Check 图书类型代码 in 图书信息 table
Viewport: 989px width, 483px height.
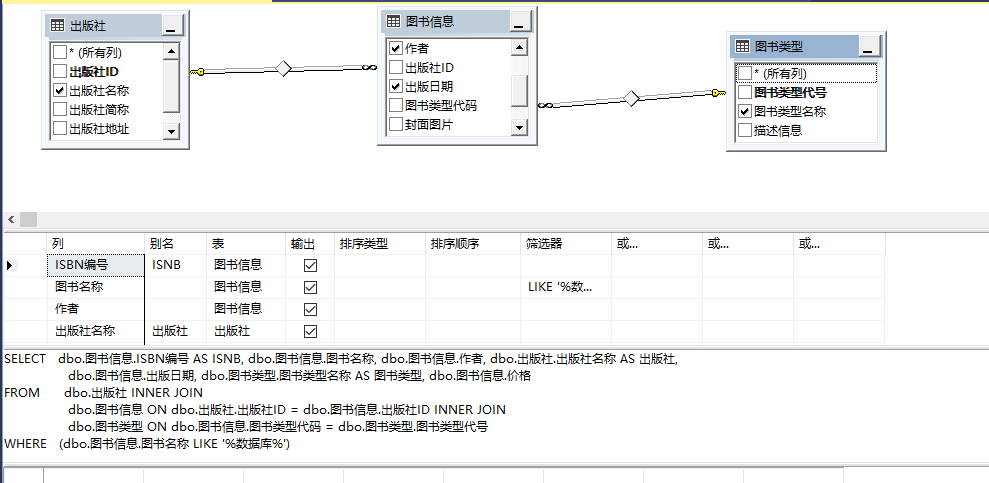(396, 105)
